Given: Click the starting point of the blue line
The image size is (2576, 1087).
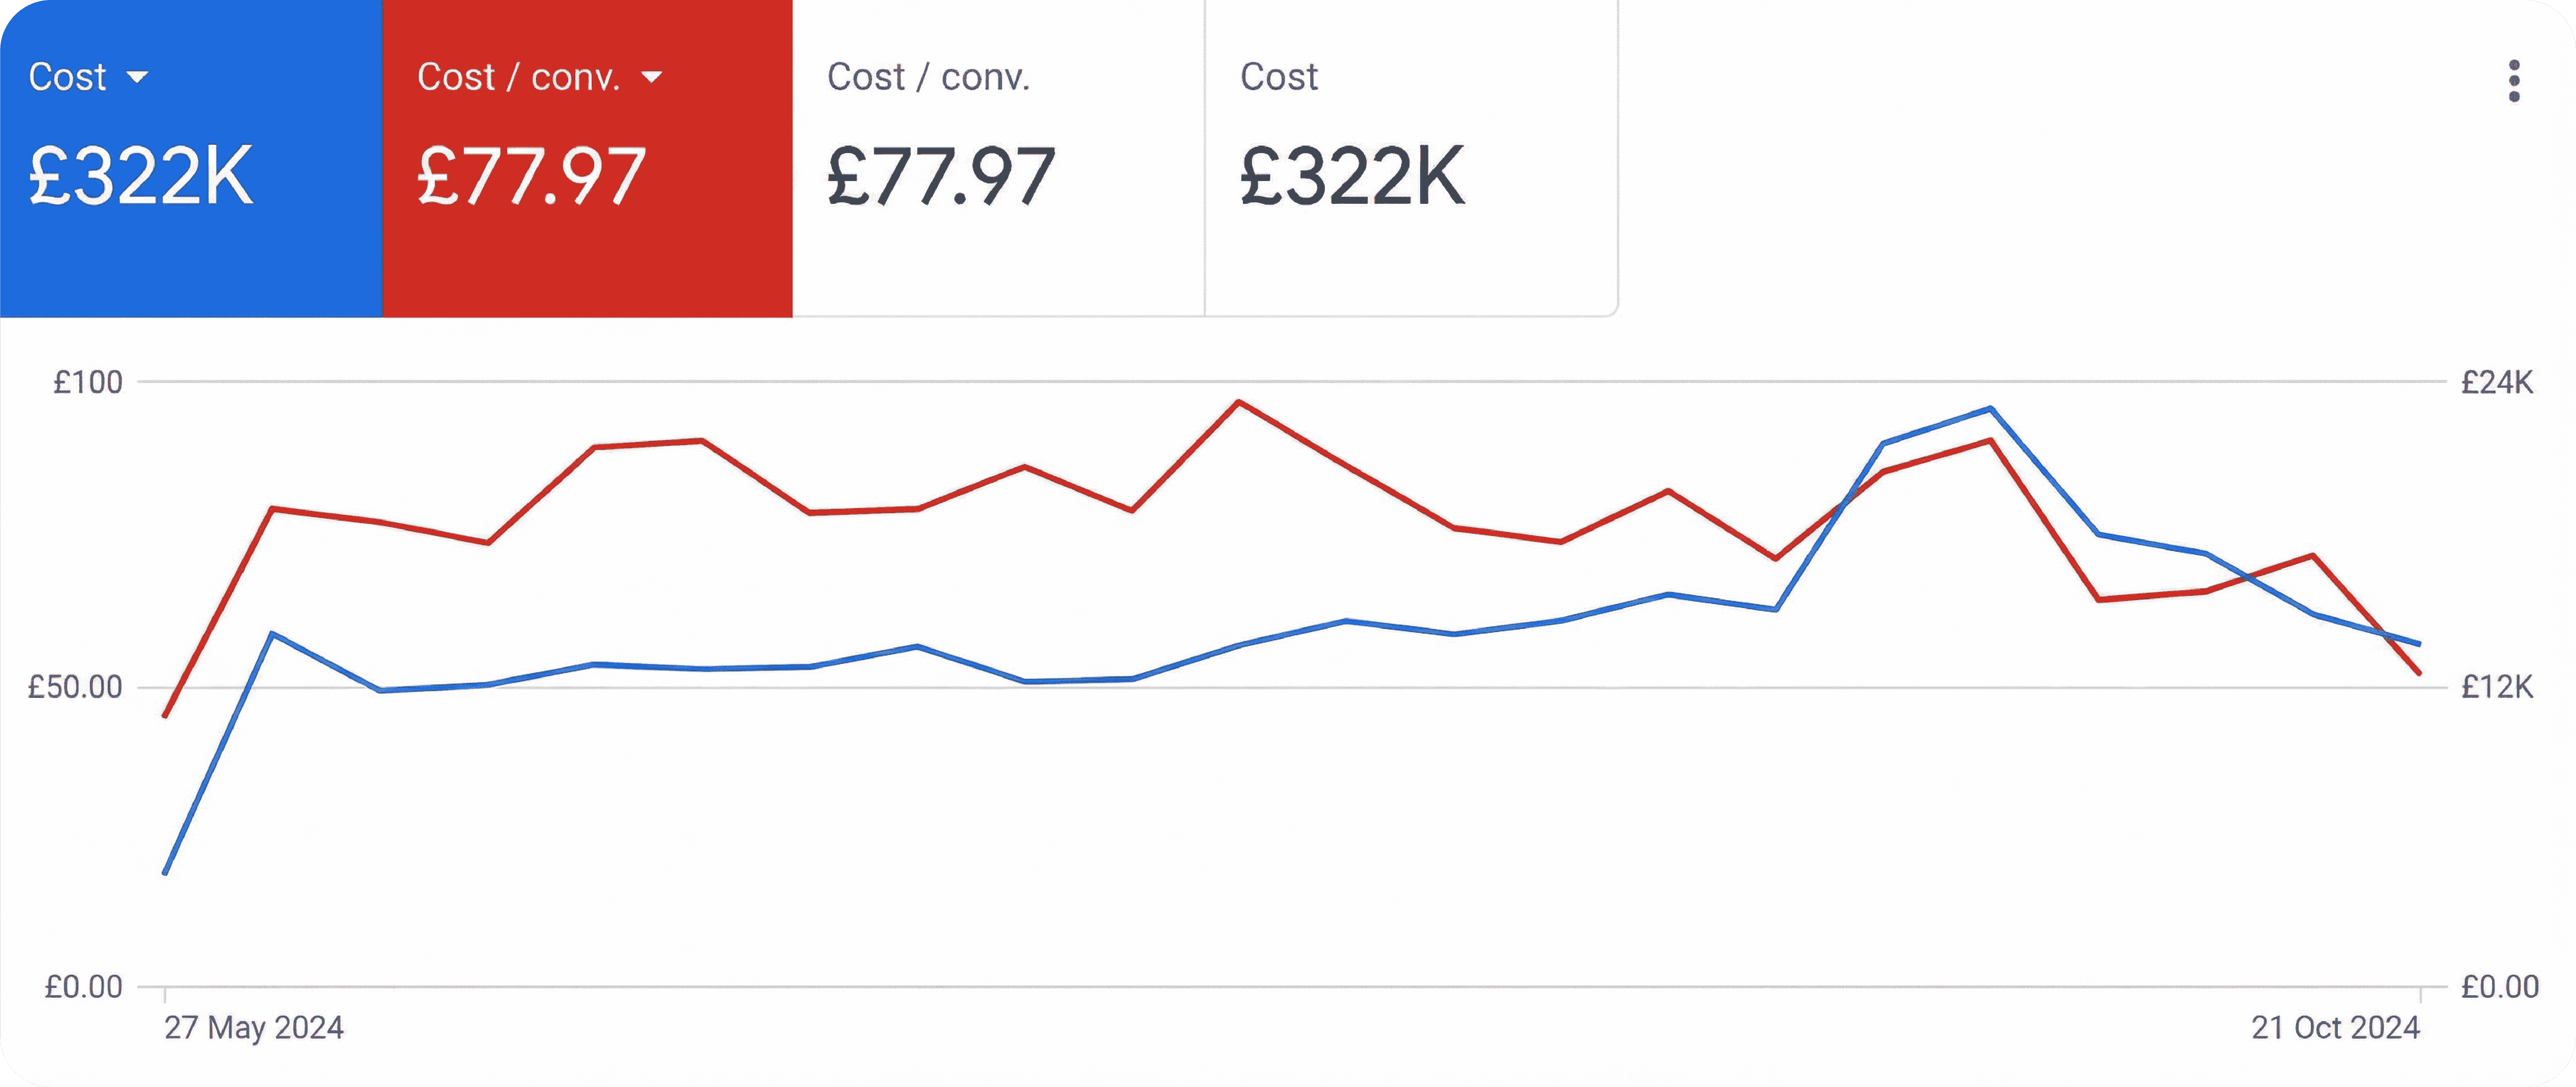Looking at the screenshot, I should 165,873.
